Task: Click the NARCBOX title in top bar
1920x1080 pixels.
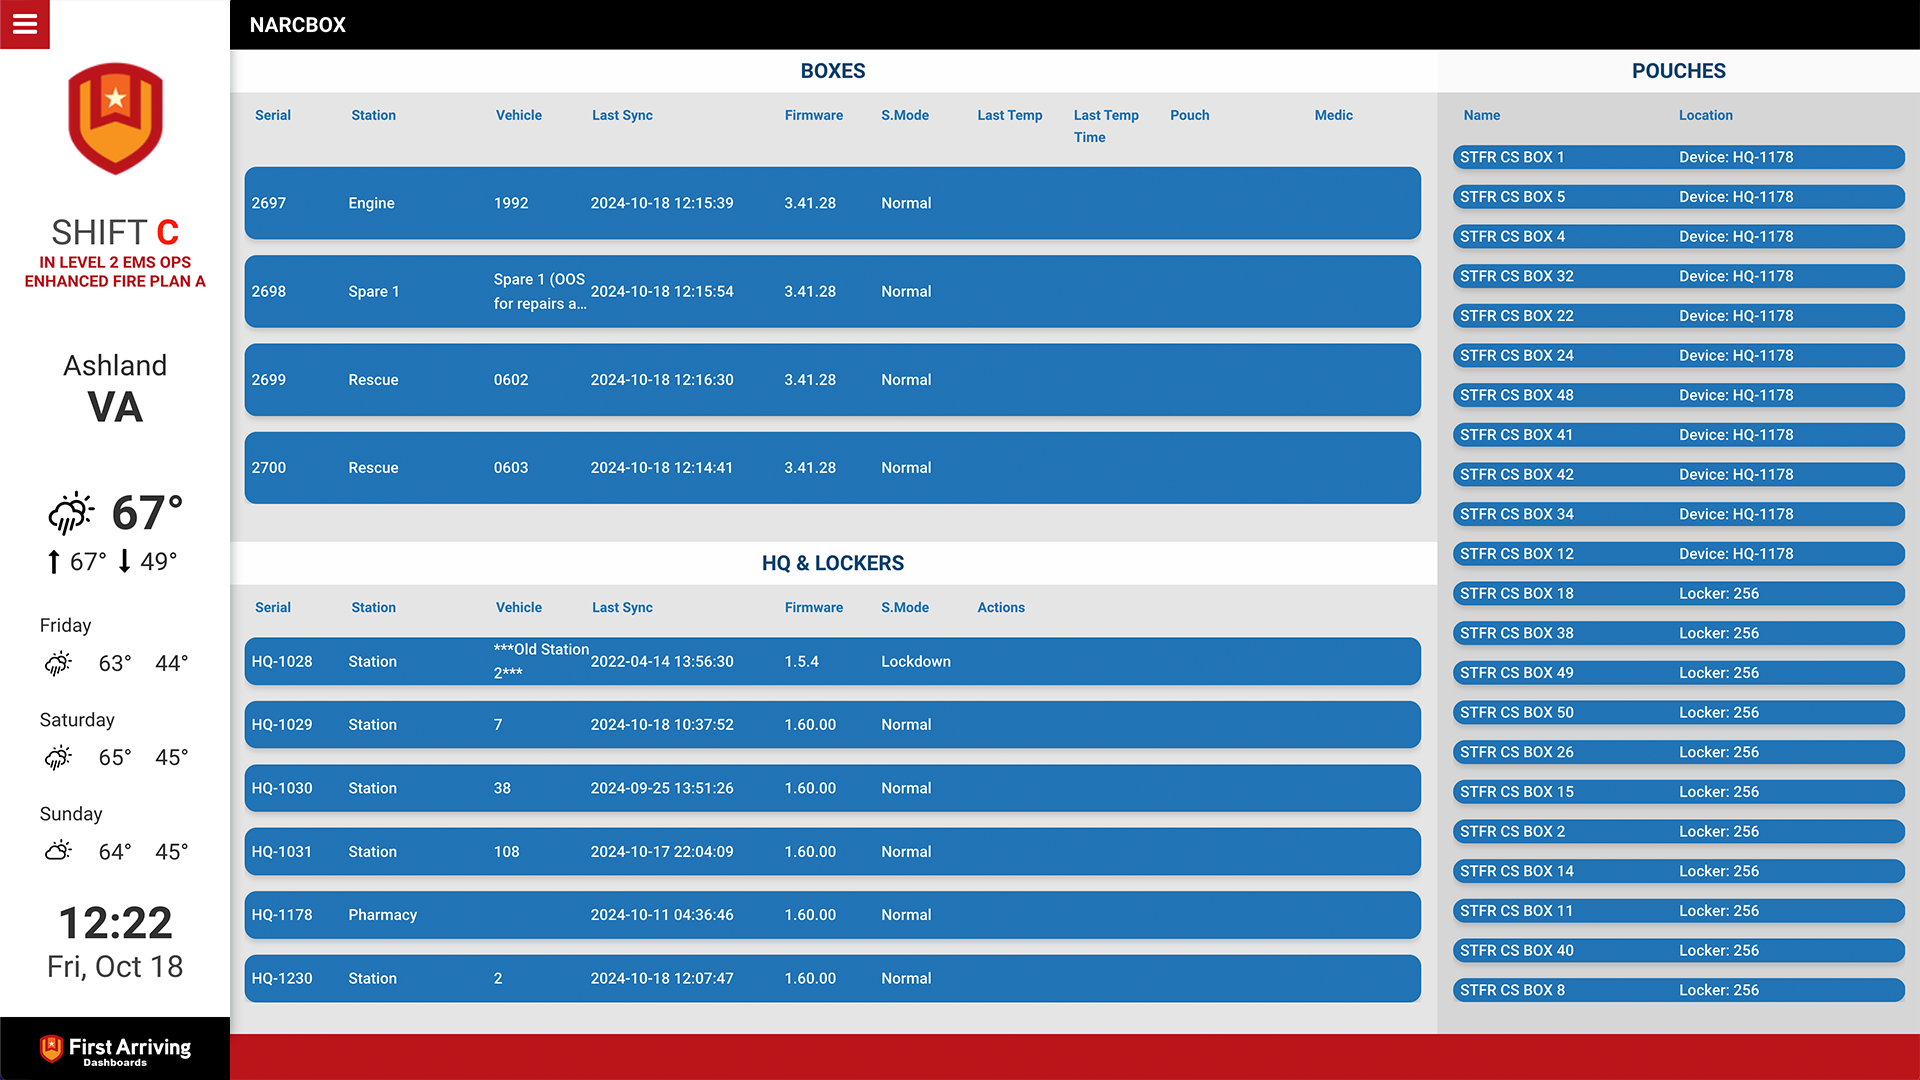Action: click(x=297, y=25)
